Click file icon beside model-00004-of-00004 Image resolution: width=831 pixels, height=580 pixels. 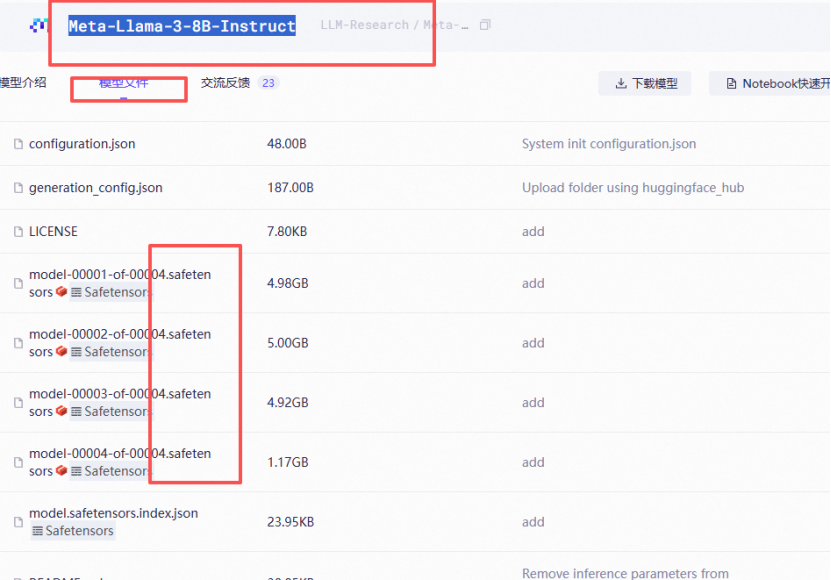click(x=19, y=462)
